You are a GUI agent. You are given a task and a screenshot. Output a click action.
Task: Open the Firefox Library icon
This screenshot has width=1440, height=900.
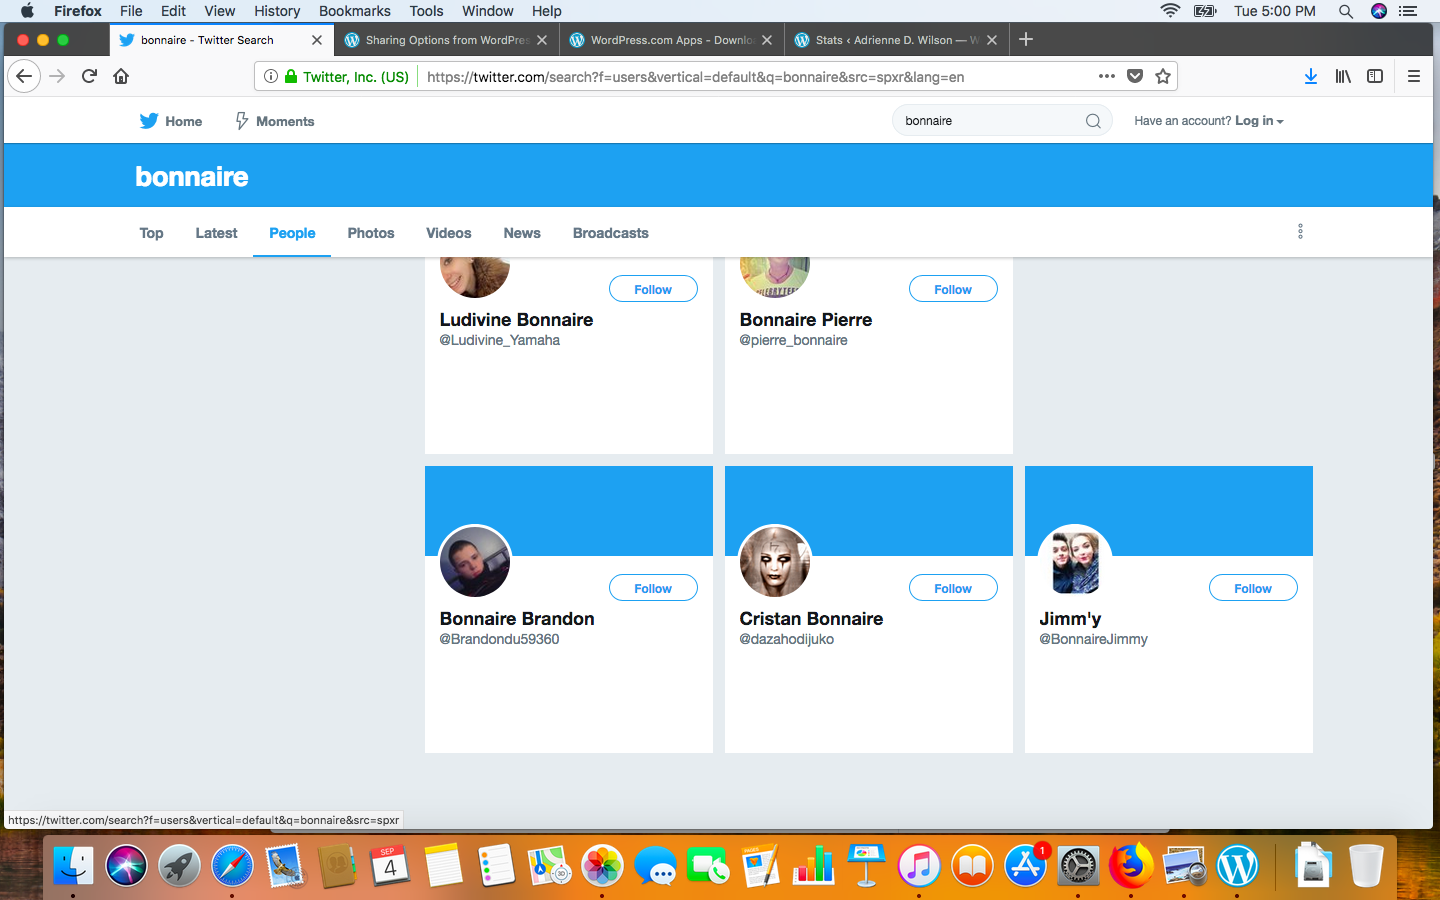pyautogui.click(x=1343, y=76)
